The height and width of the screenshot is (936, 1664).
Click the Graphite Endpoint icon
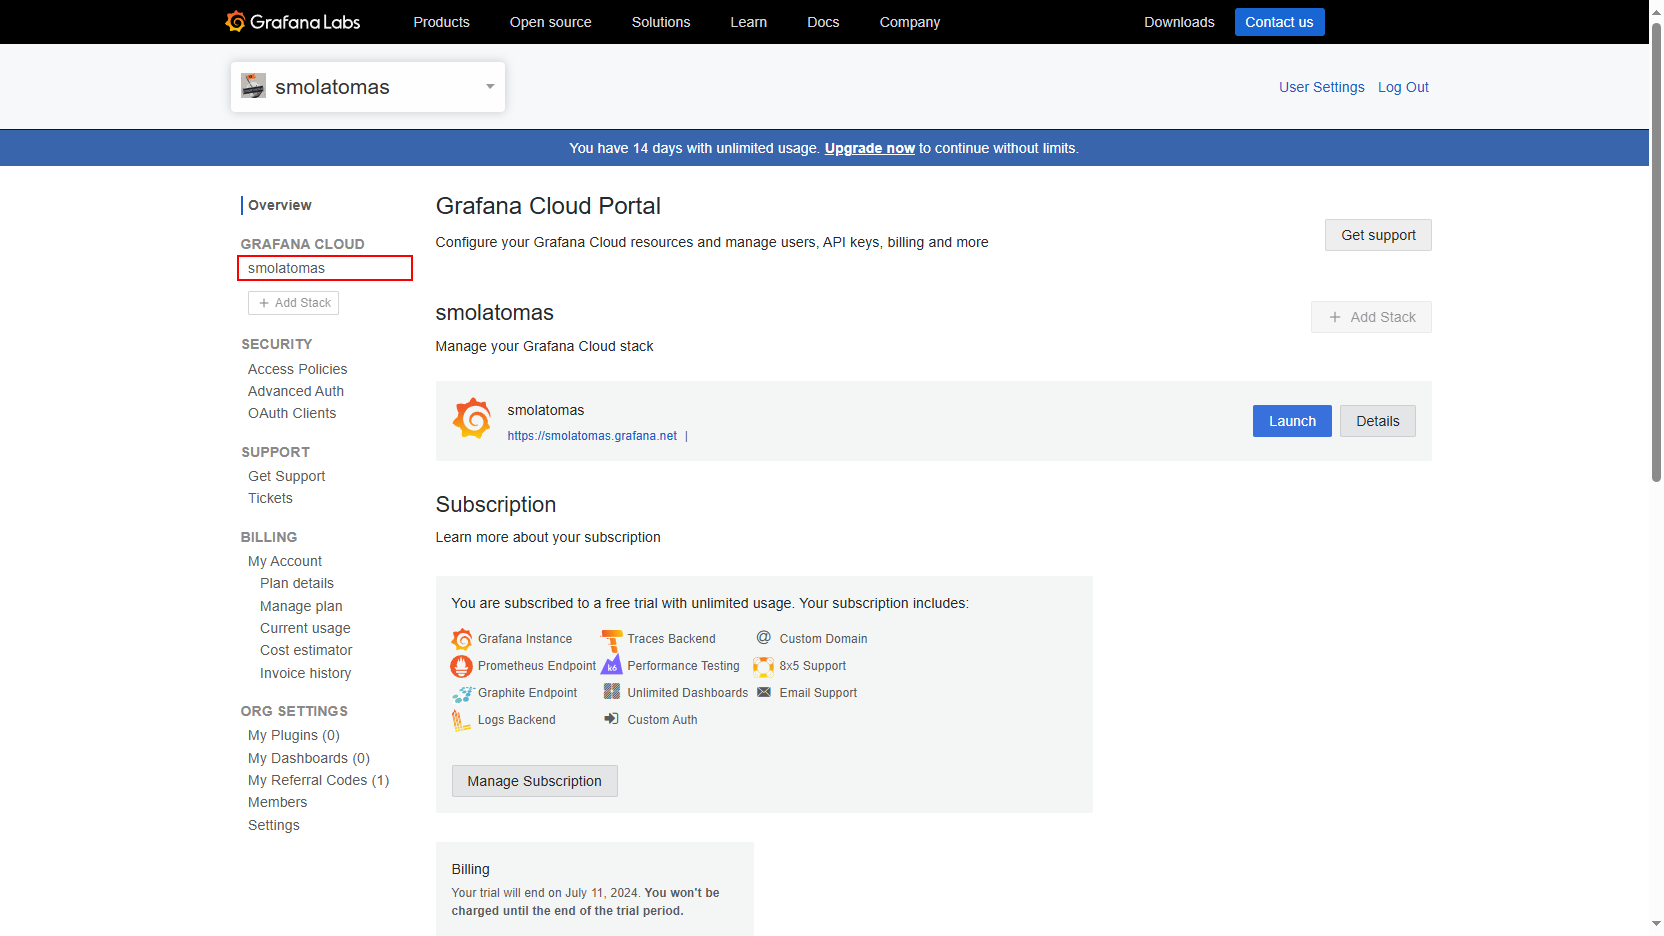click(x=462, y=693)
